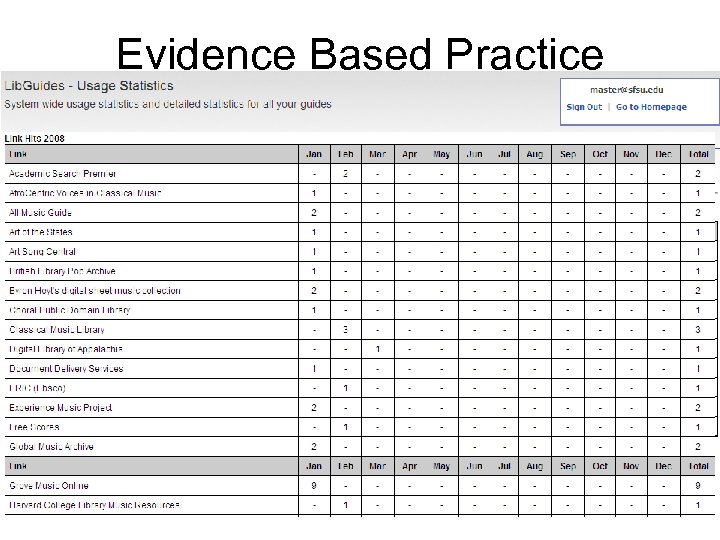Click the All Music Guide row name
This screenshot has width=720, height=540.
tap(40, 213)
